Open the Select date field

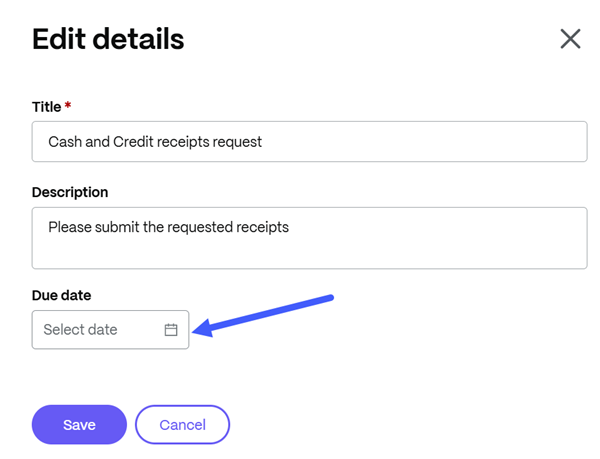(x=110, y=330)
